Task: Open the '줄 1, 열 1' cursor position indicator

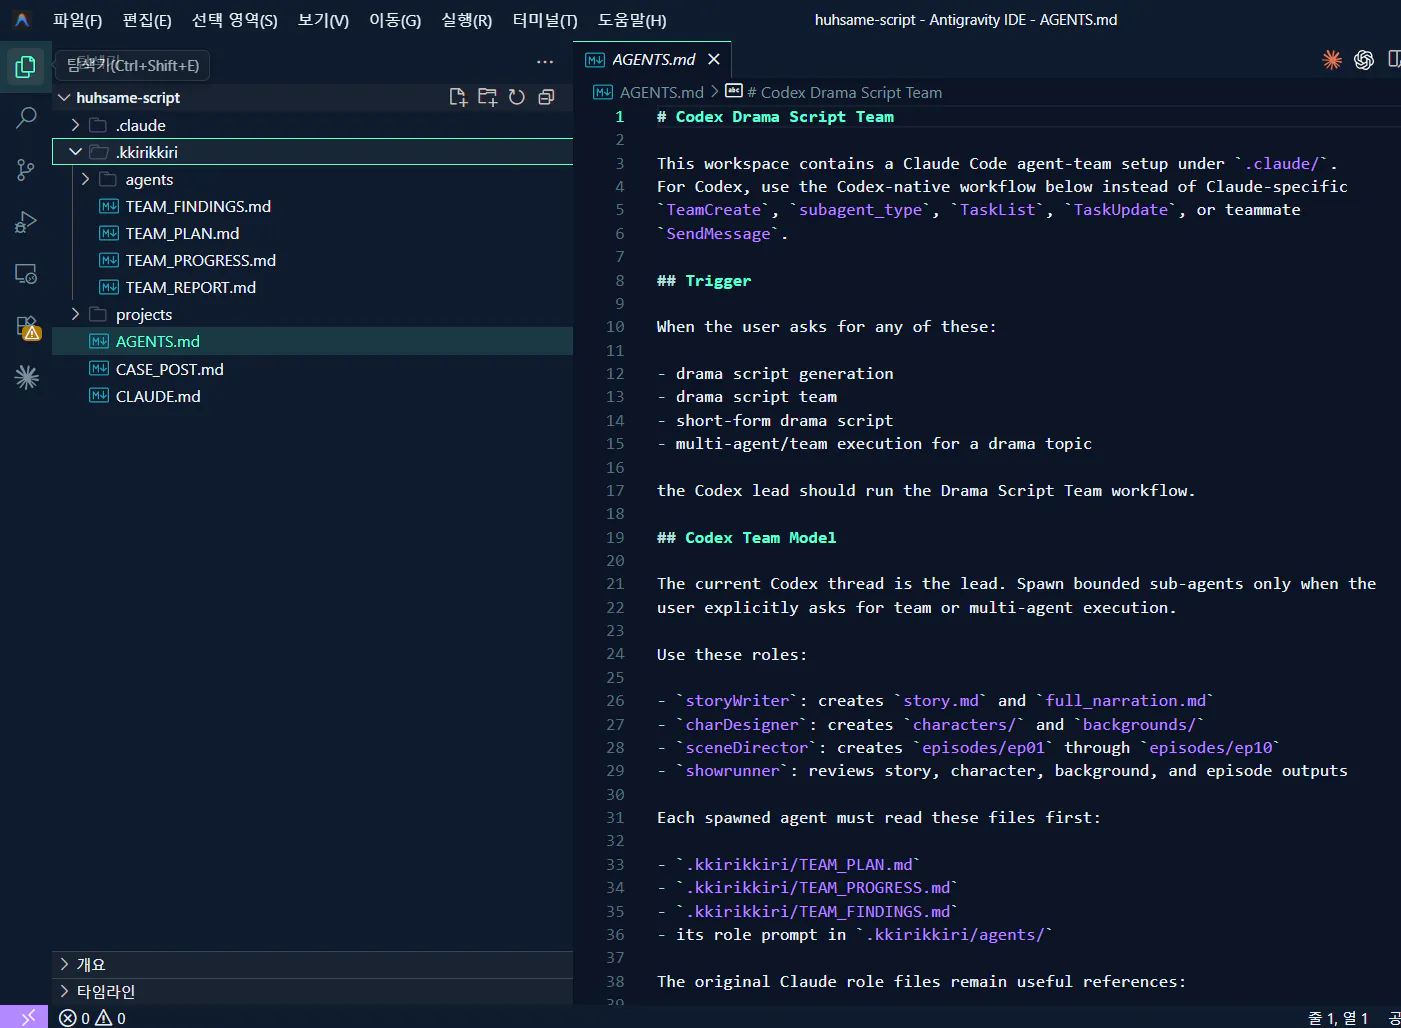Action: tap(1338, 1018)
